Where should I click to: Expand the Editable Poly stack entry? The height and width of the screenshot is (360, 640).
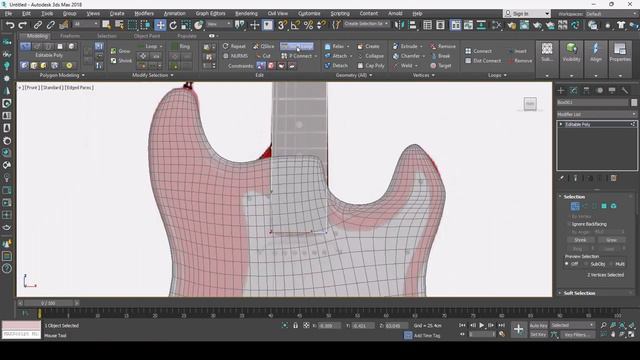[561, 124]
